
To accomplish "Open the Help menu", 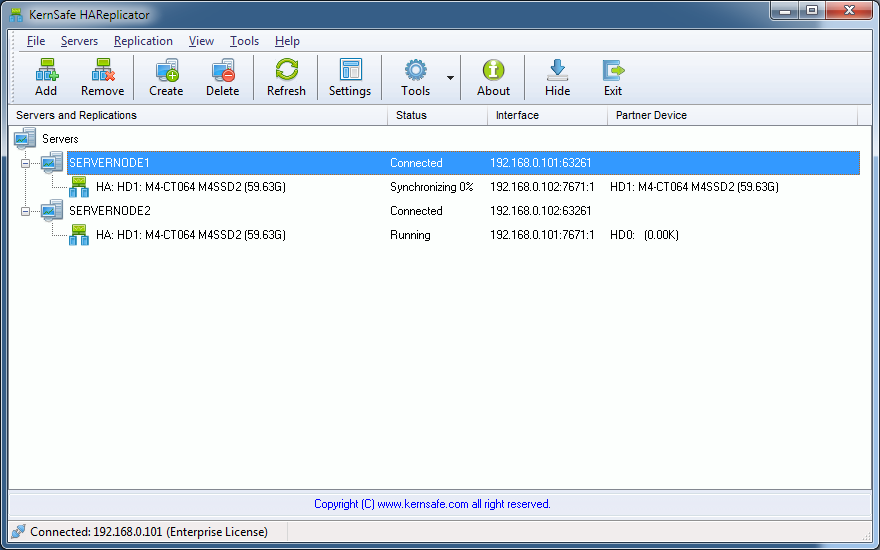I will (x=287, y=41).
